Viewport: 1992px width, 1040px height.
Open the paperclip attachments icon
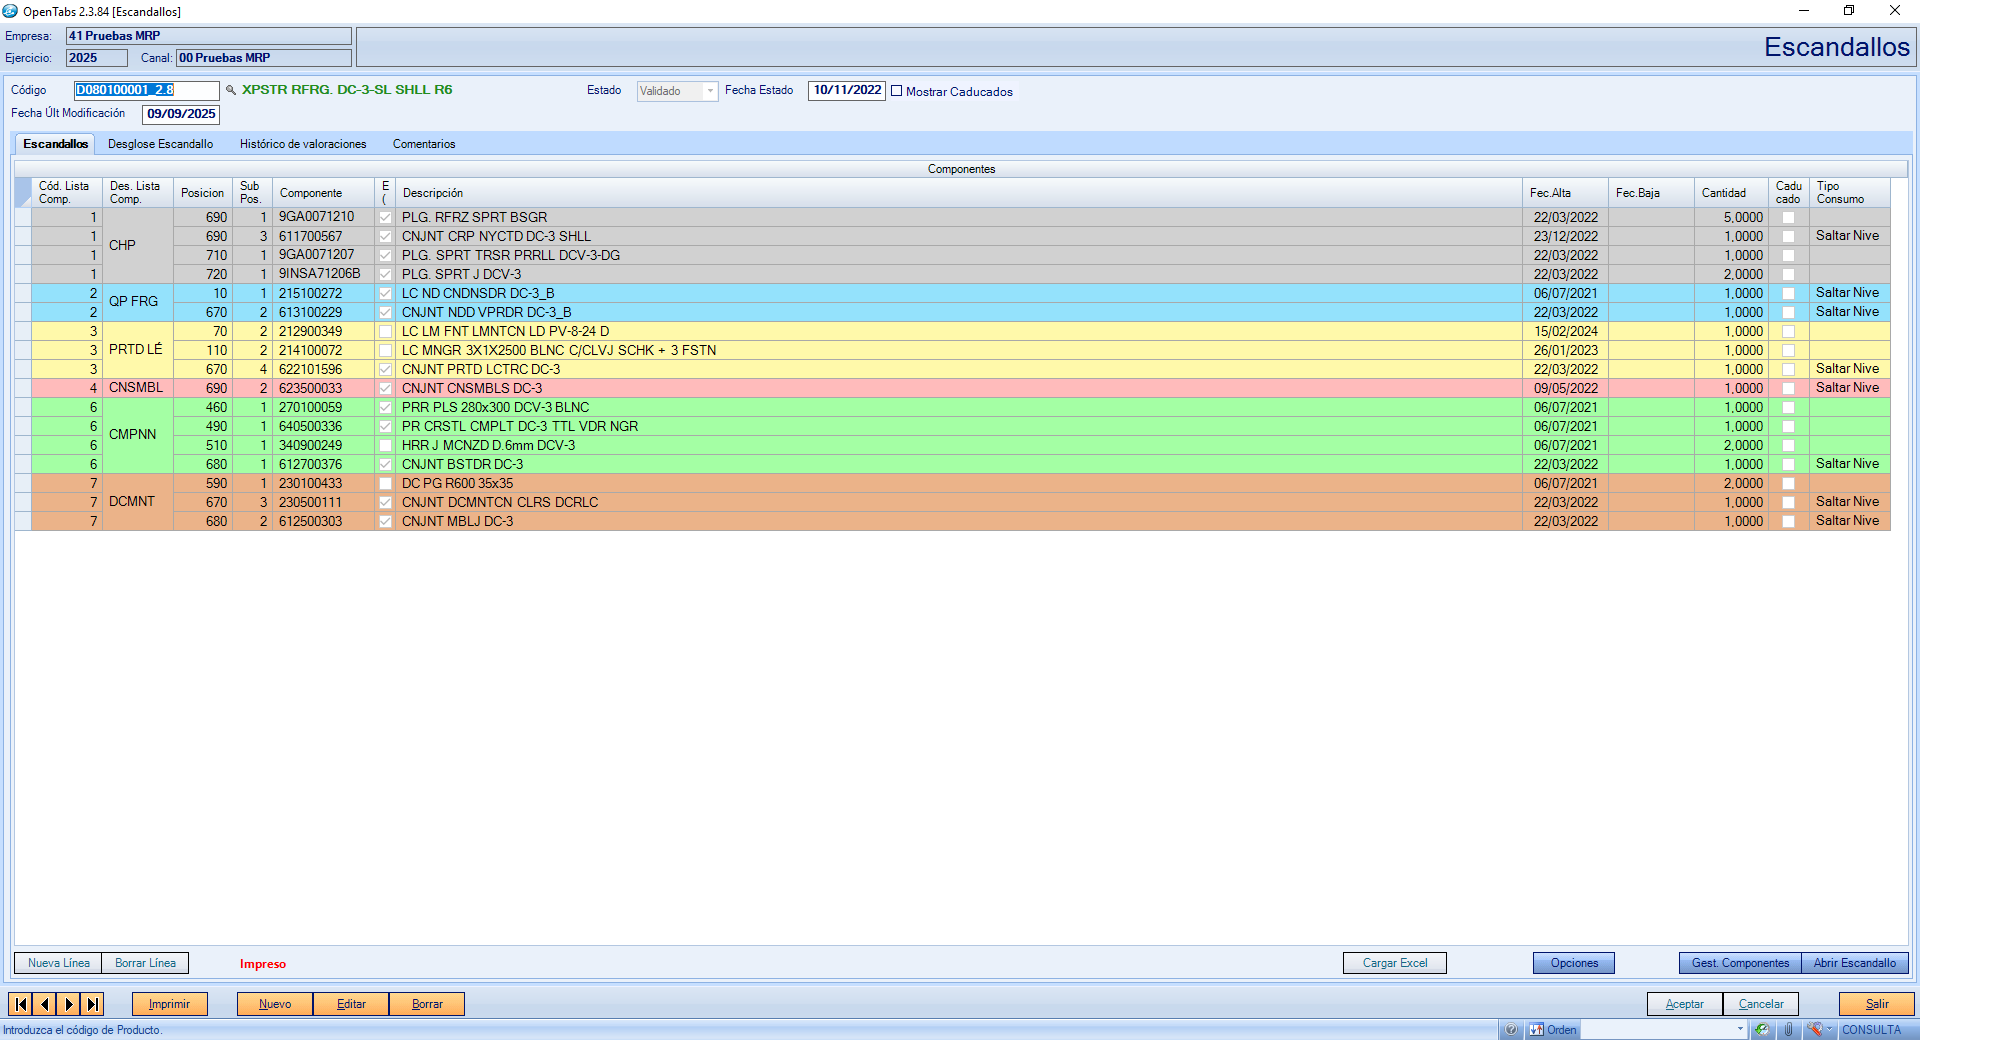(1788, 1030)
